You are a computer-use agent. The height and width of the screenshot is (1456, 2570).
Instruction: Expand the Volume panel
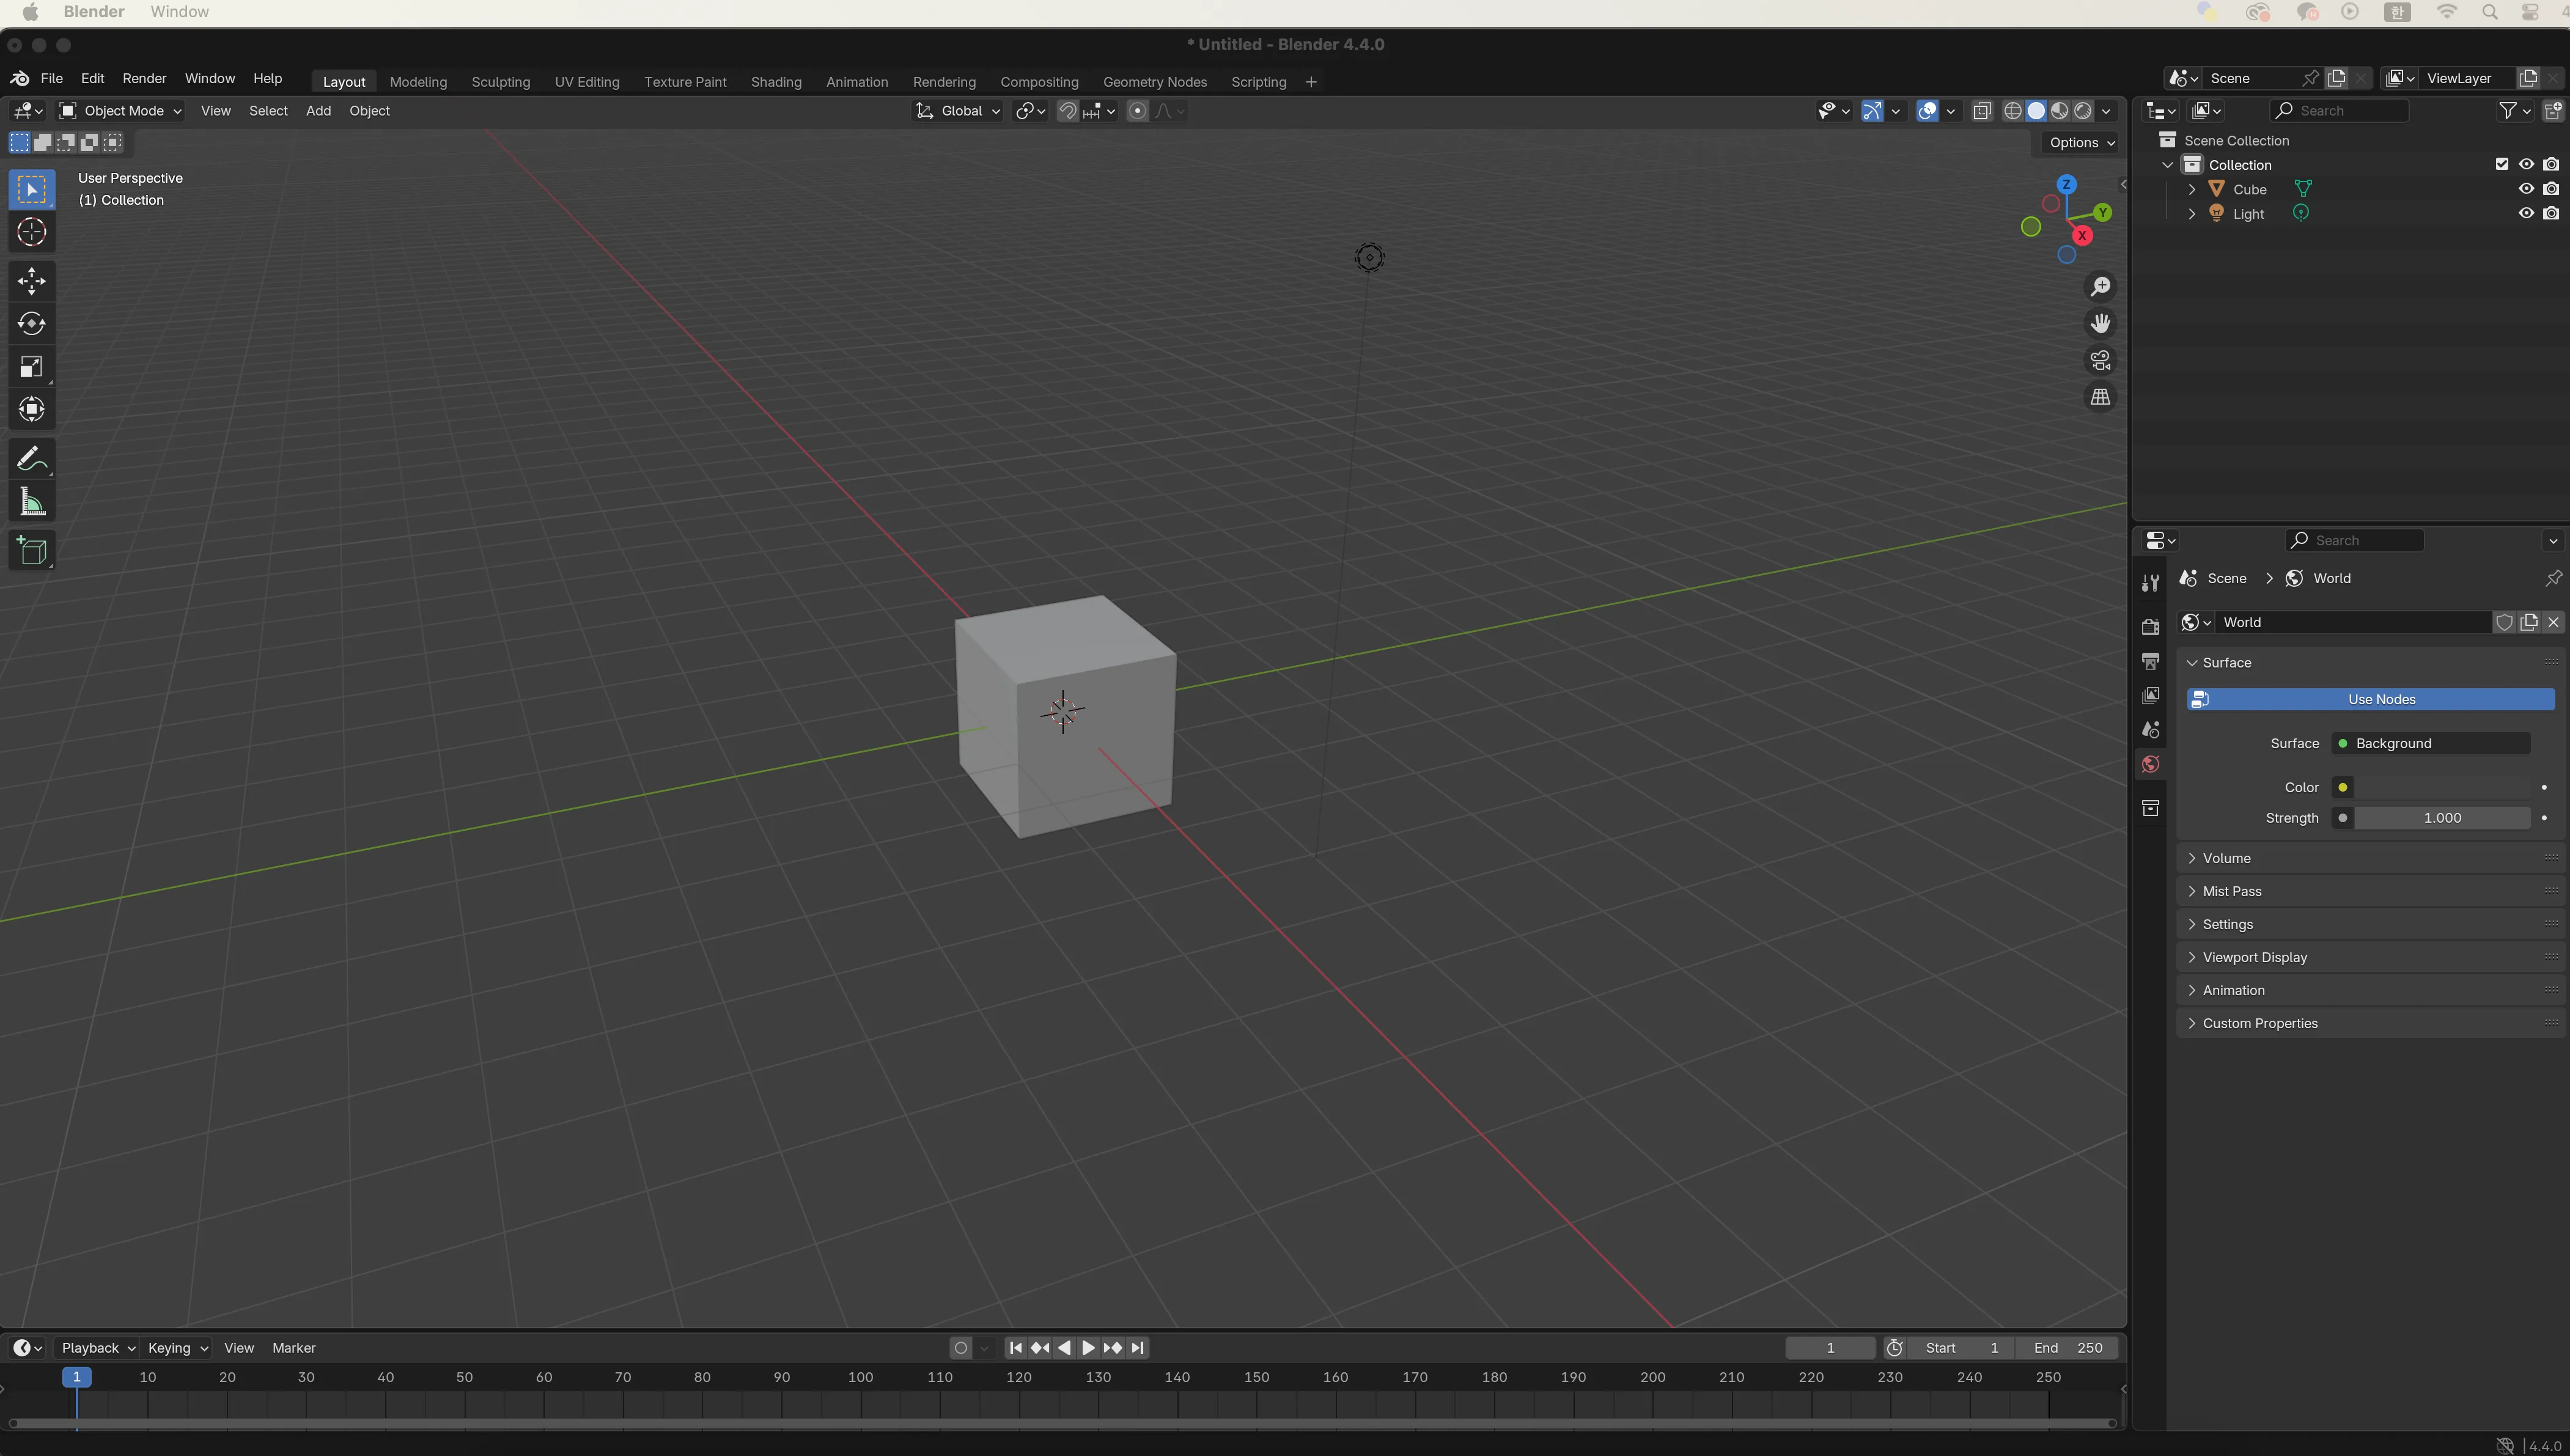(2192, 858)
